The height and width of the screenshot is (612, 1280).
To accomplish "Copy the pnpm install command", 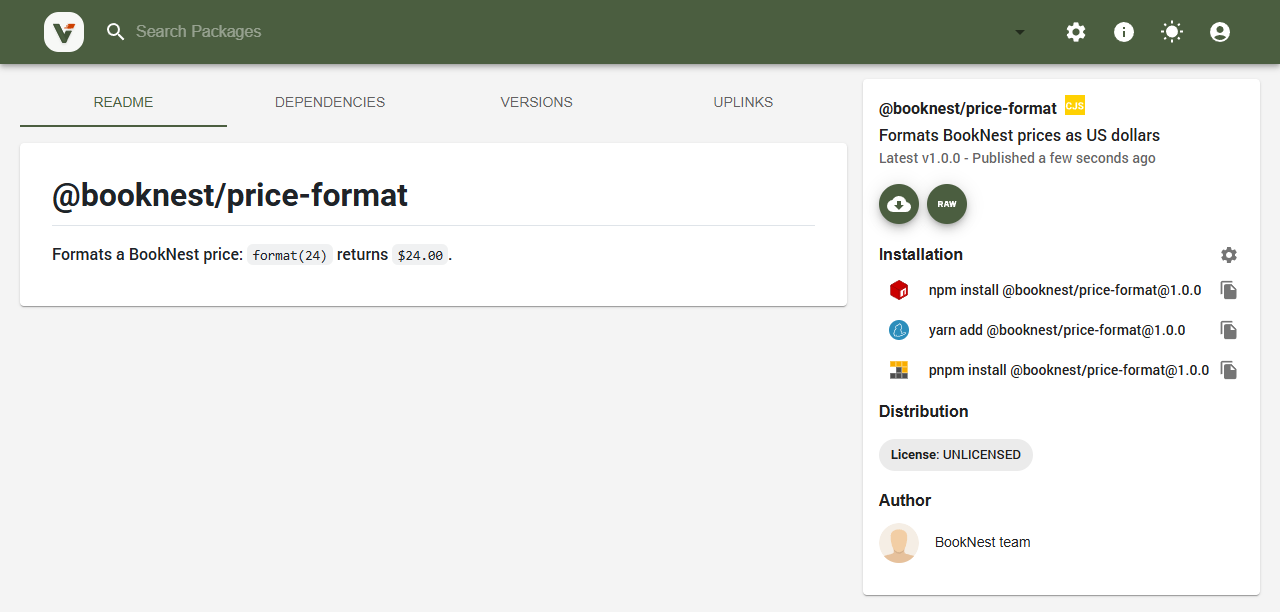I will [1229, 370].
